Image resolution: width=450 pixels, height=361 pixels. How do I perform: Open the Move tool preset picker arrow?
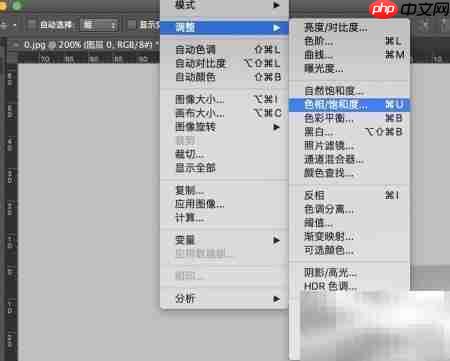pyautogui.click(x=15, y=25)
